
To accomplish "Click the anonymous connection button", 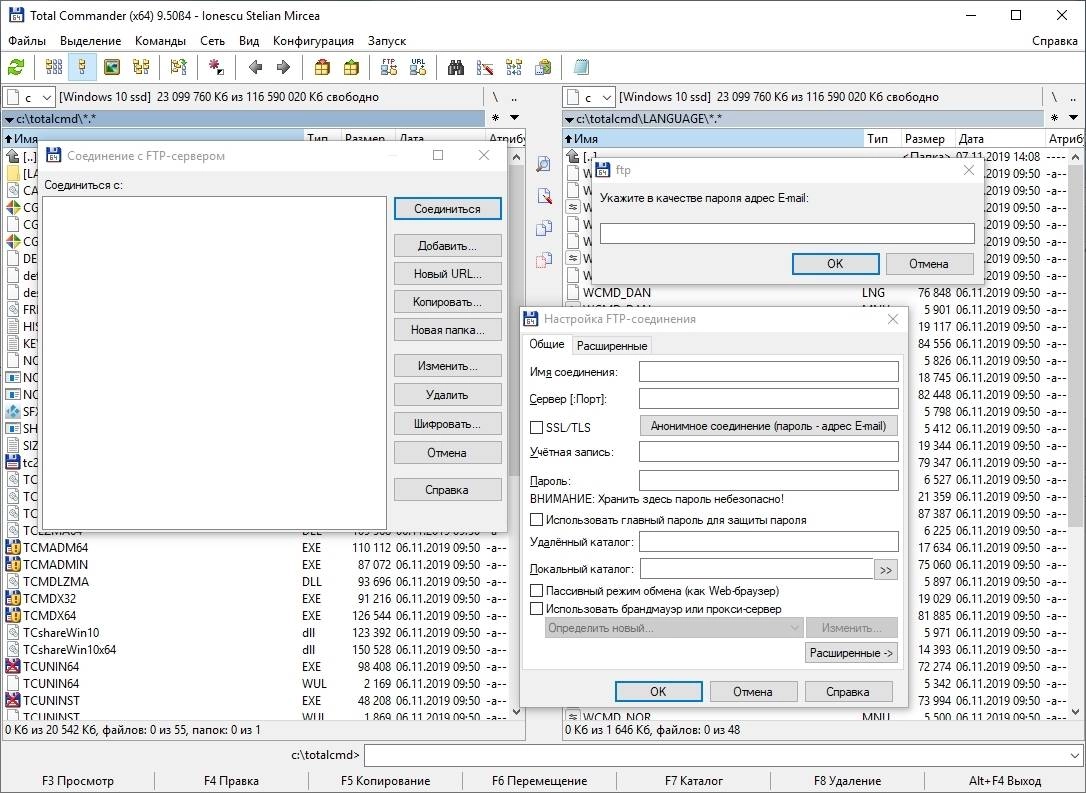I will (768, 426).
